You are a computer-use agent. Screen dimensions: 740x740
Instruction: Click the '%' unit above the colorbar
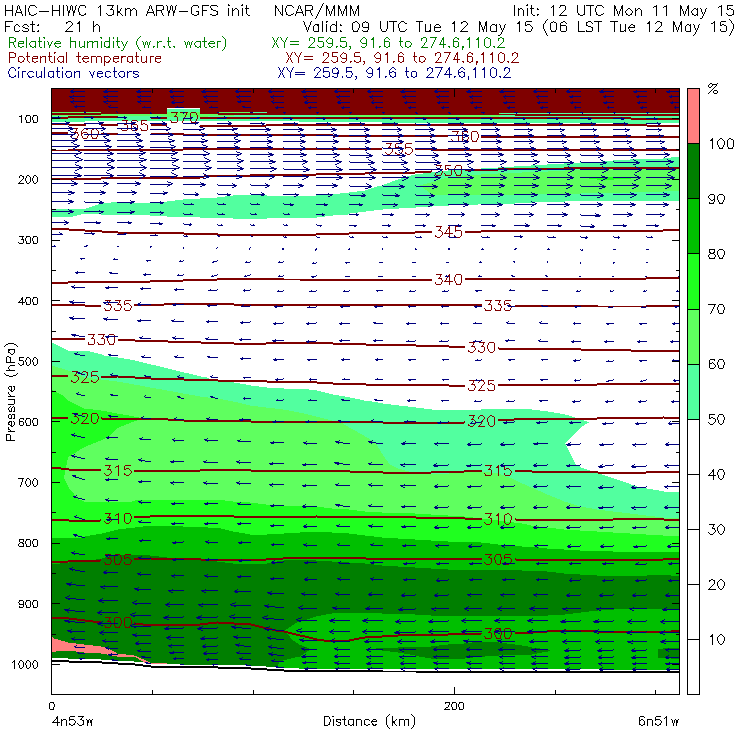pyautogui.click(x=713, y=88)
